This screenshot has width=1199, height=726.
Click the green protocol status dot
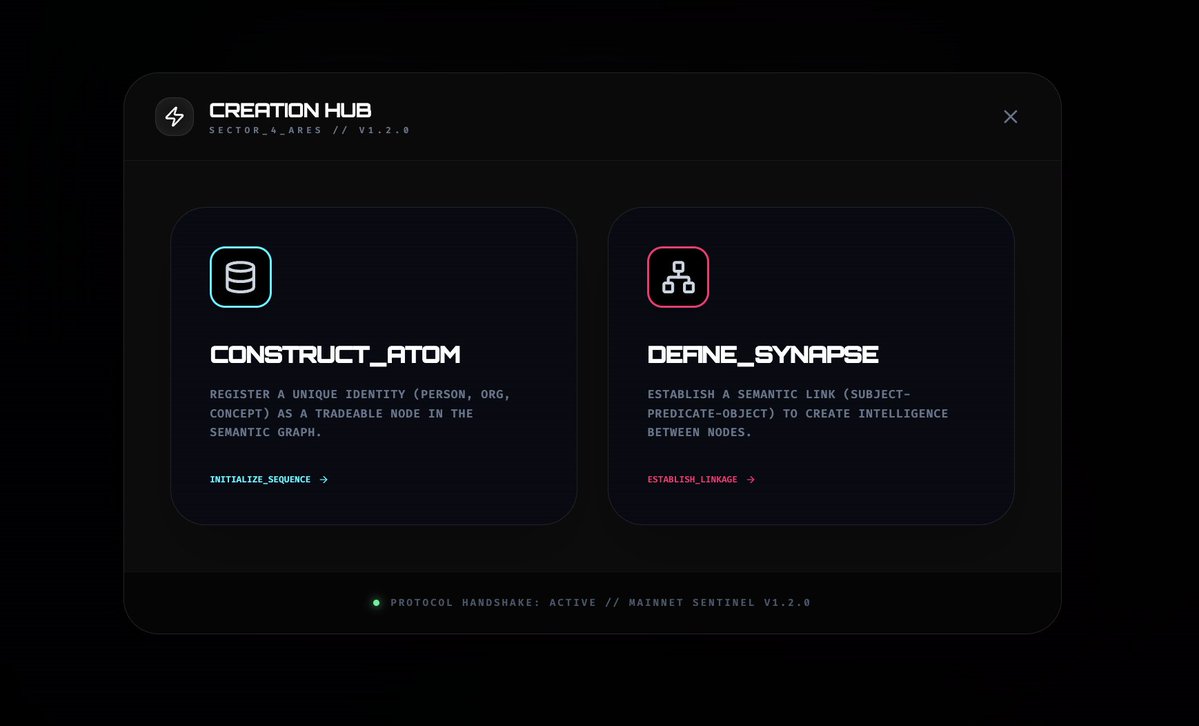pos(376,603)
